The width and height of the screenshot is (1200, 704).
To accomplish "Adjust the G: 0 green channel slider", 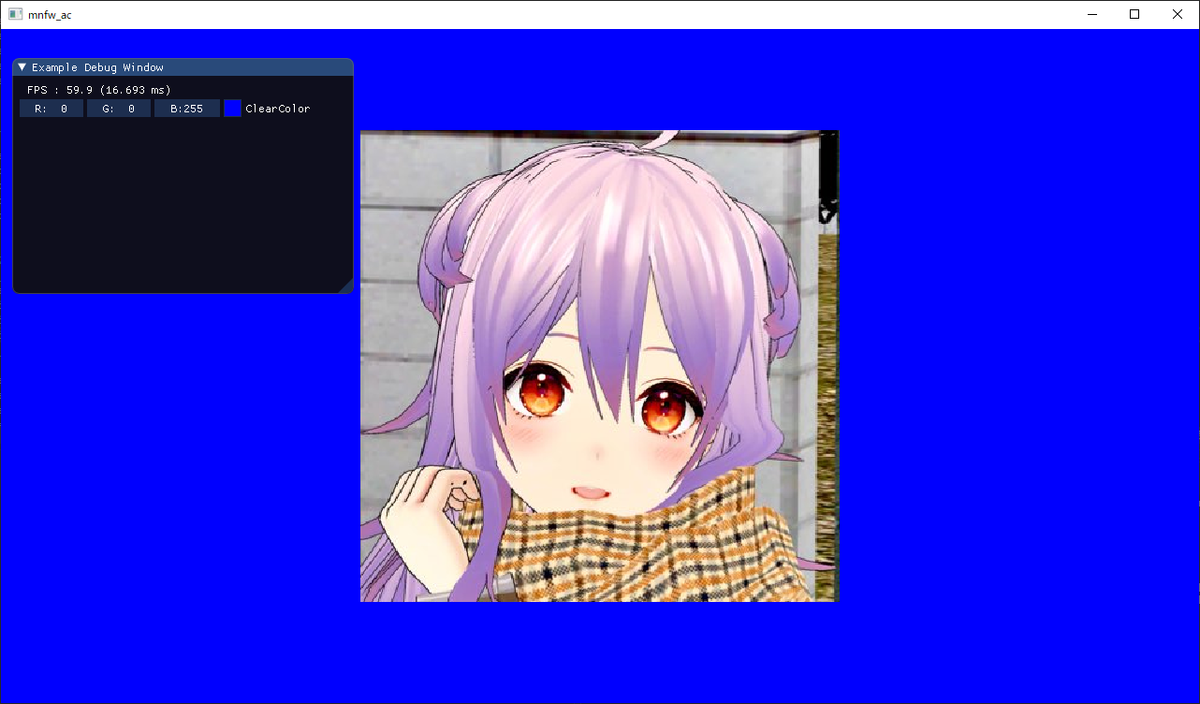I will (x=119, y=108).
